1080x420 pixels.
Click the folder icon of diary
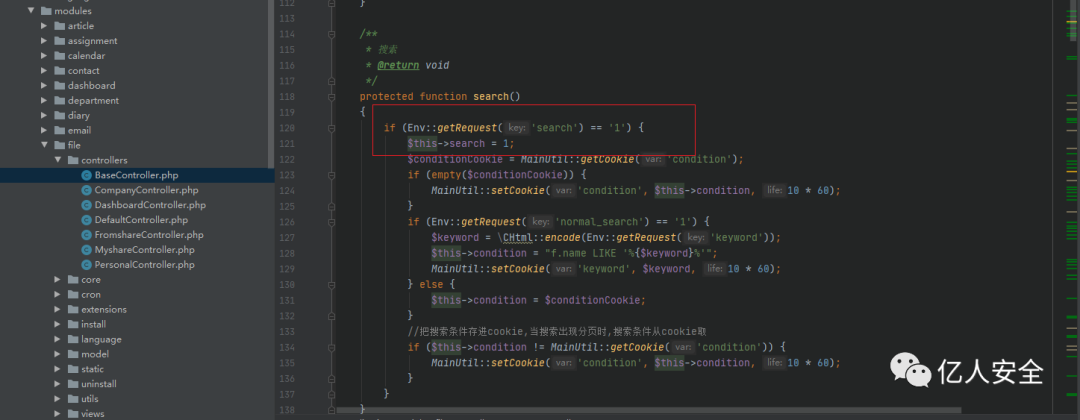(x=59, y=116)
